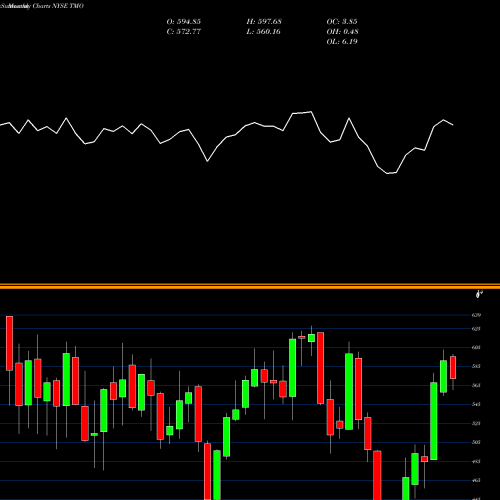
Task: Select the high value 'H: 597.68'
Action: click(x=264, y=22)
